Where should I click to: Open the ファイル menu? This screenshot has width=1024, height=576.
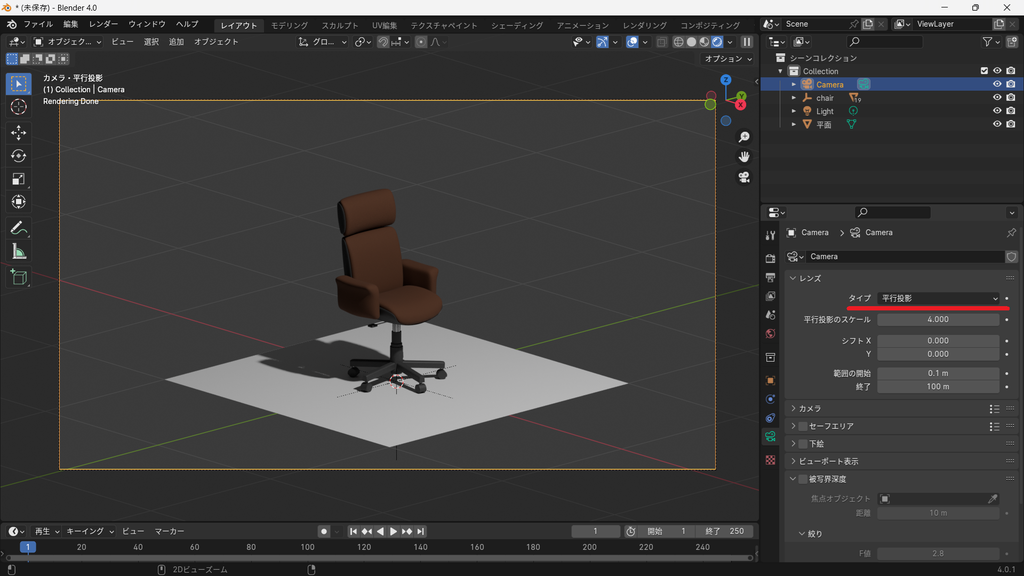38,24
